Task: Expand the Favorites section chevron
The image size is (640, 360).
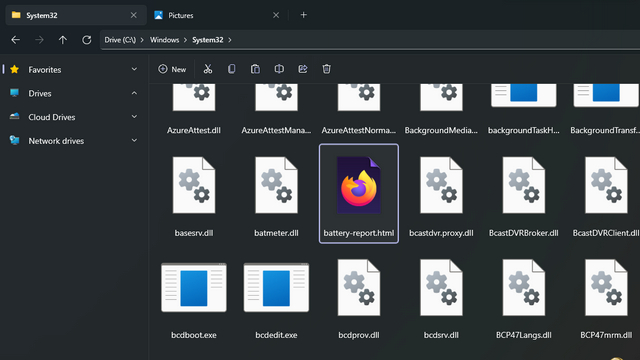Action: [x=134, y=69]
